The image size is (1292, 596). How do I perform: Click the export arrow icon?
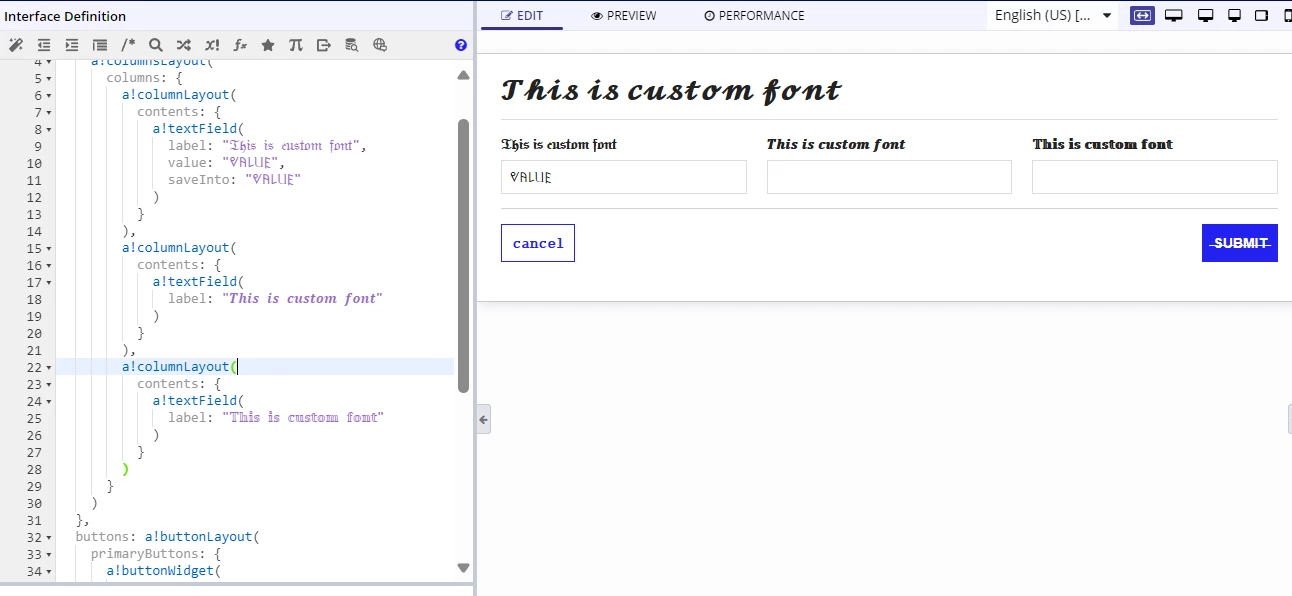[324, 45]
